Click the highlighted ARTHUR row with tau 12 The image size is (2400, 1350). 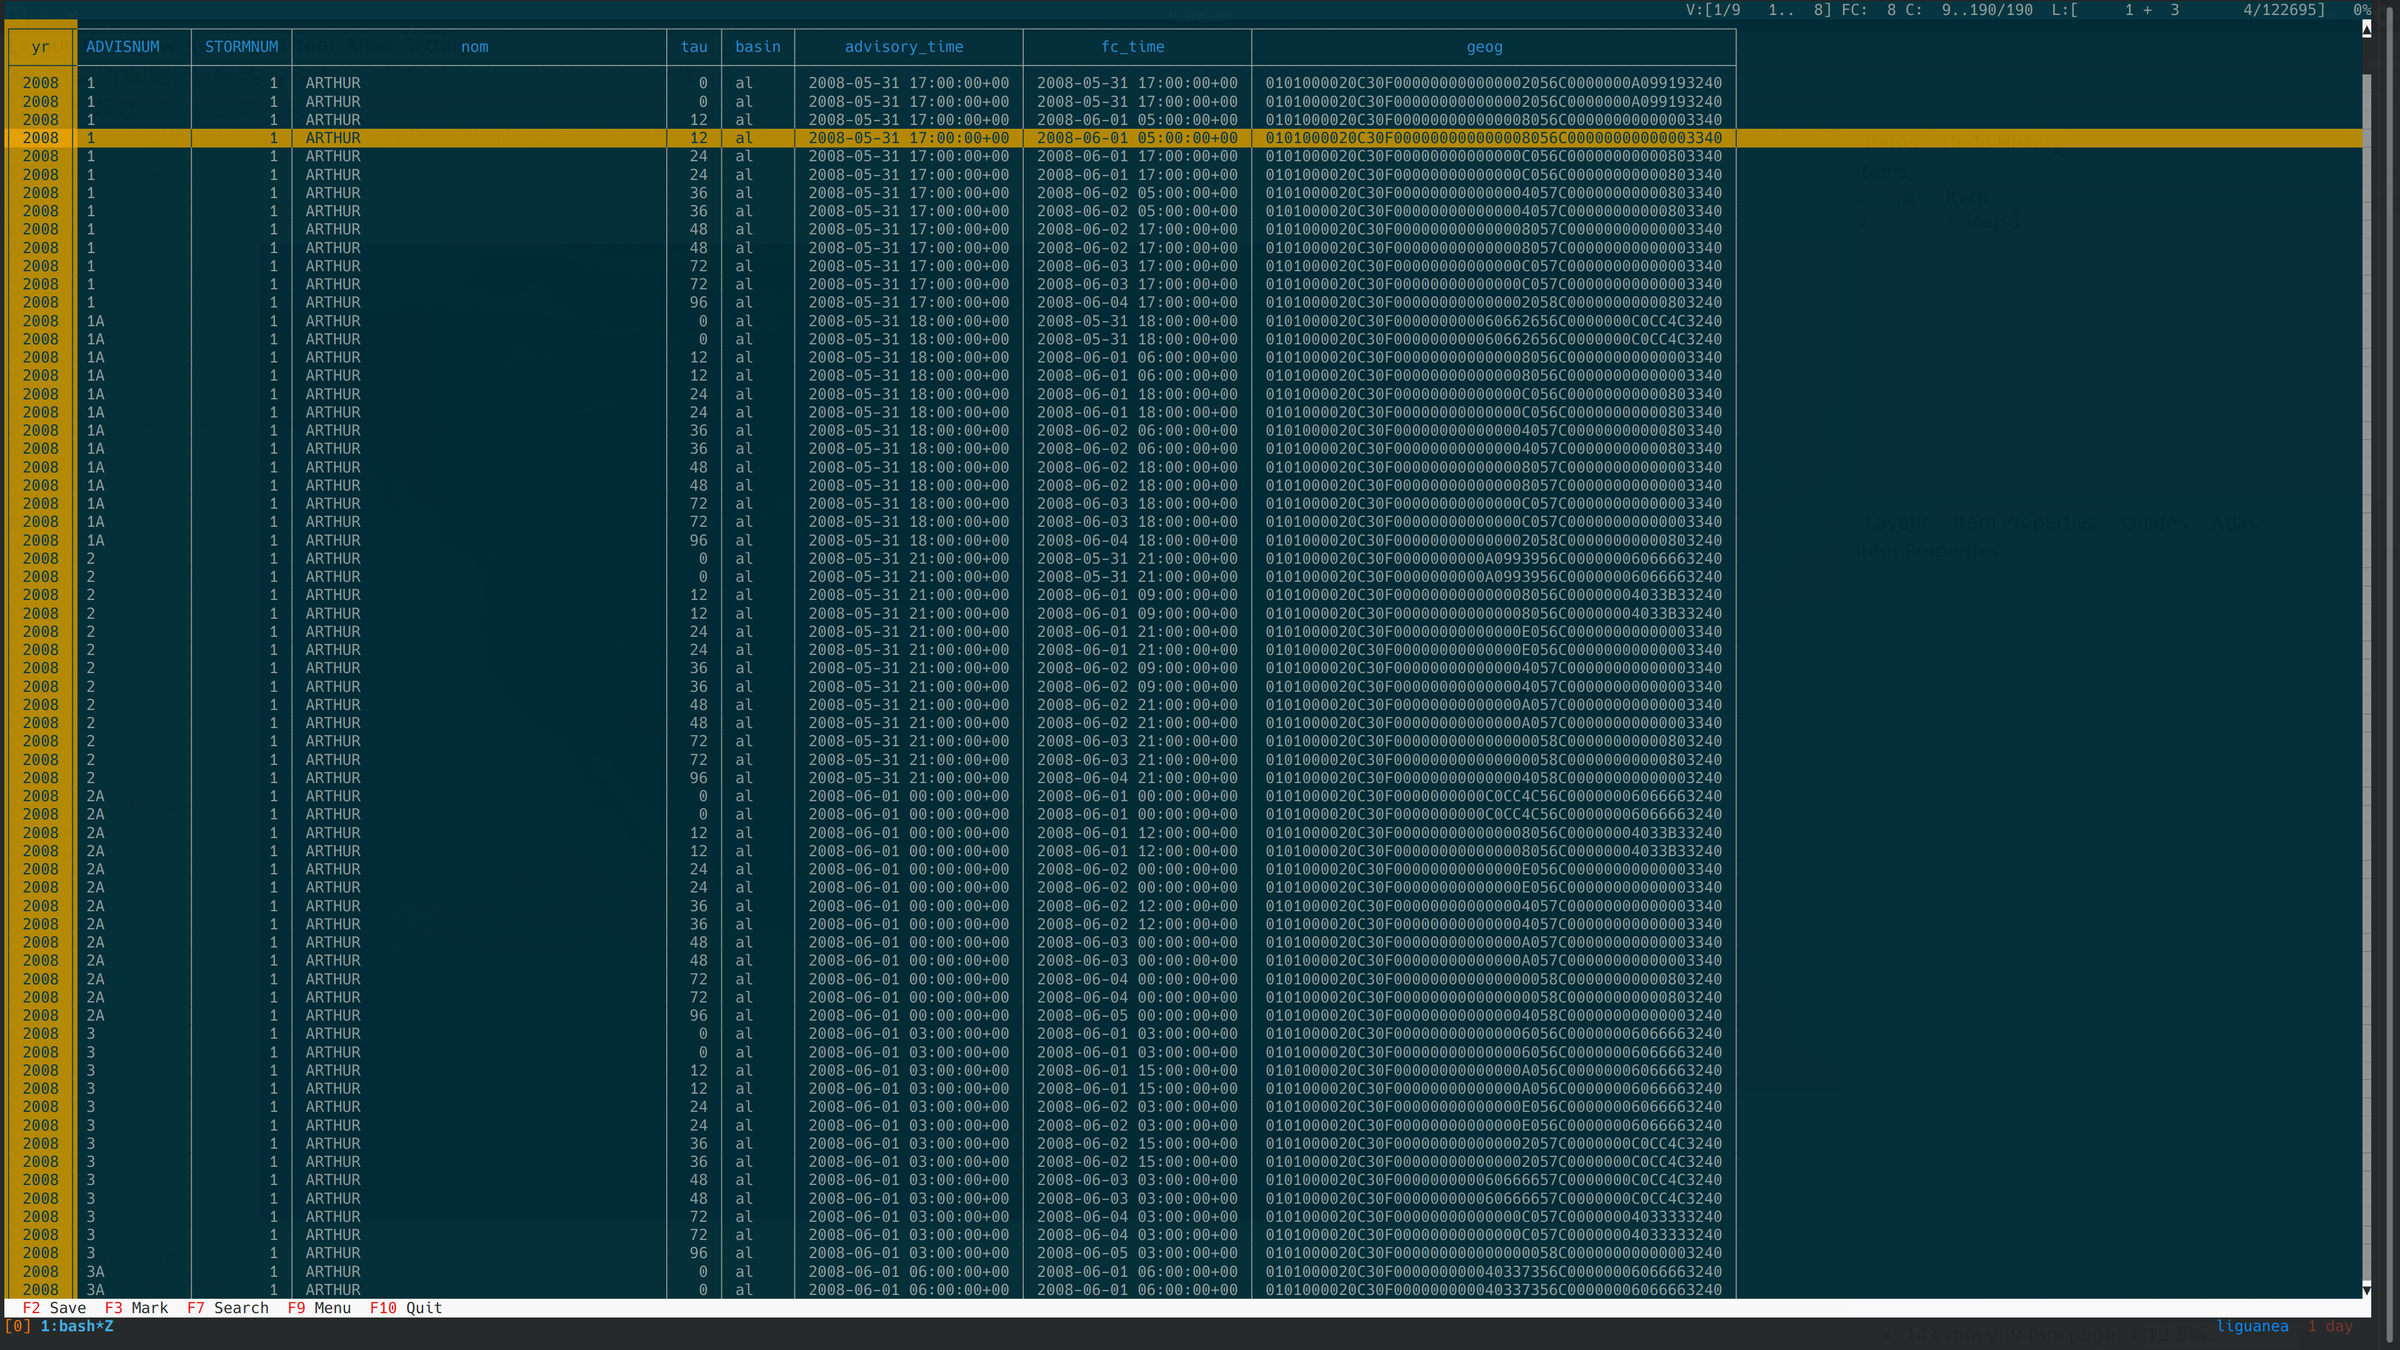333,138
